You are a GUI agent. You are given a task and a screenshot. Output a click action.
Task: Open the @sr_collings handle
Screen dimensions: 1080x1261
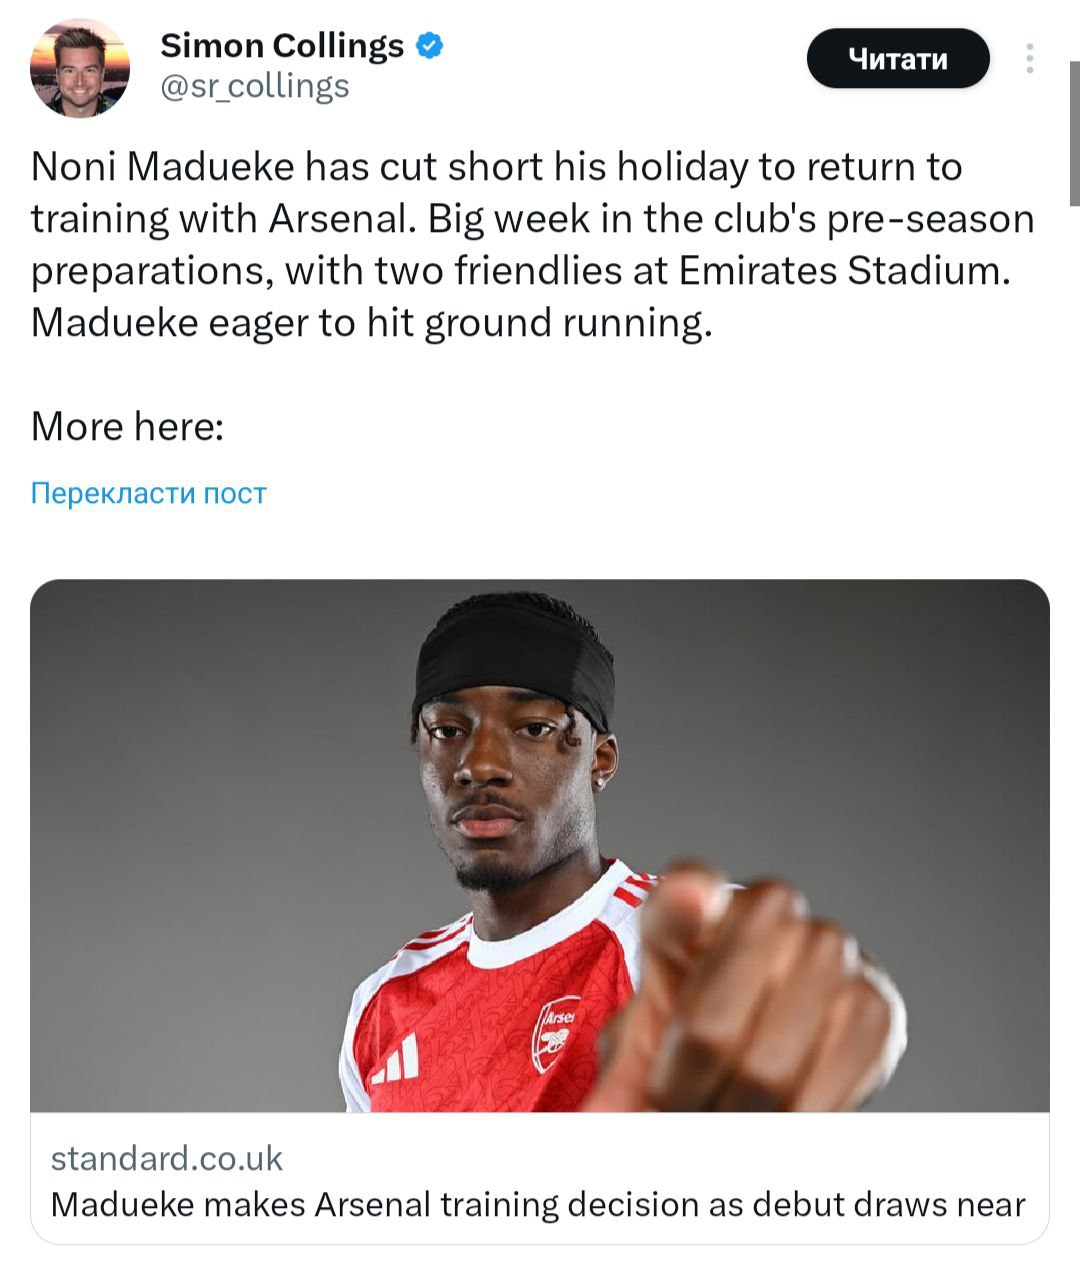(x=255, y=87)
